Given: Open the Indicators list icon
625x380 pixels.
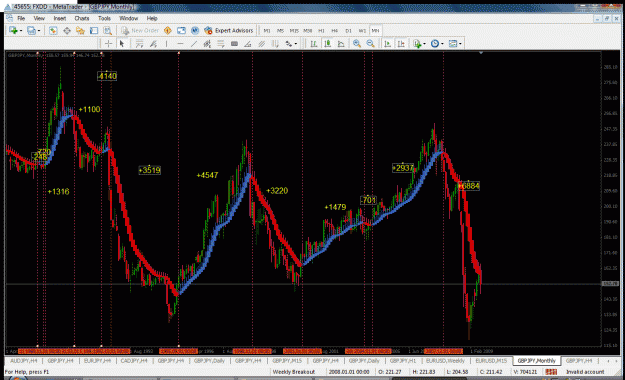Looking at the screenshot, I should [417, 44].
